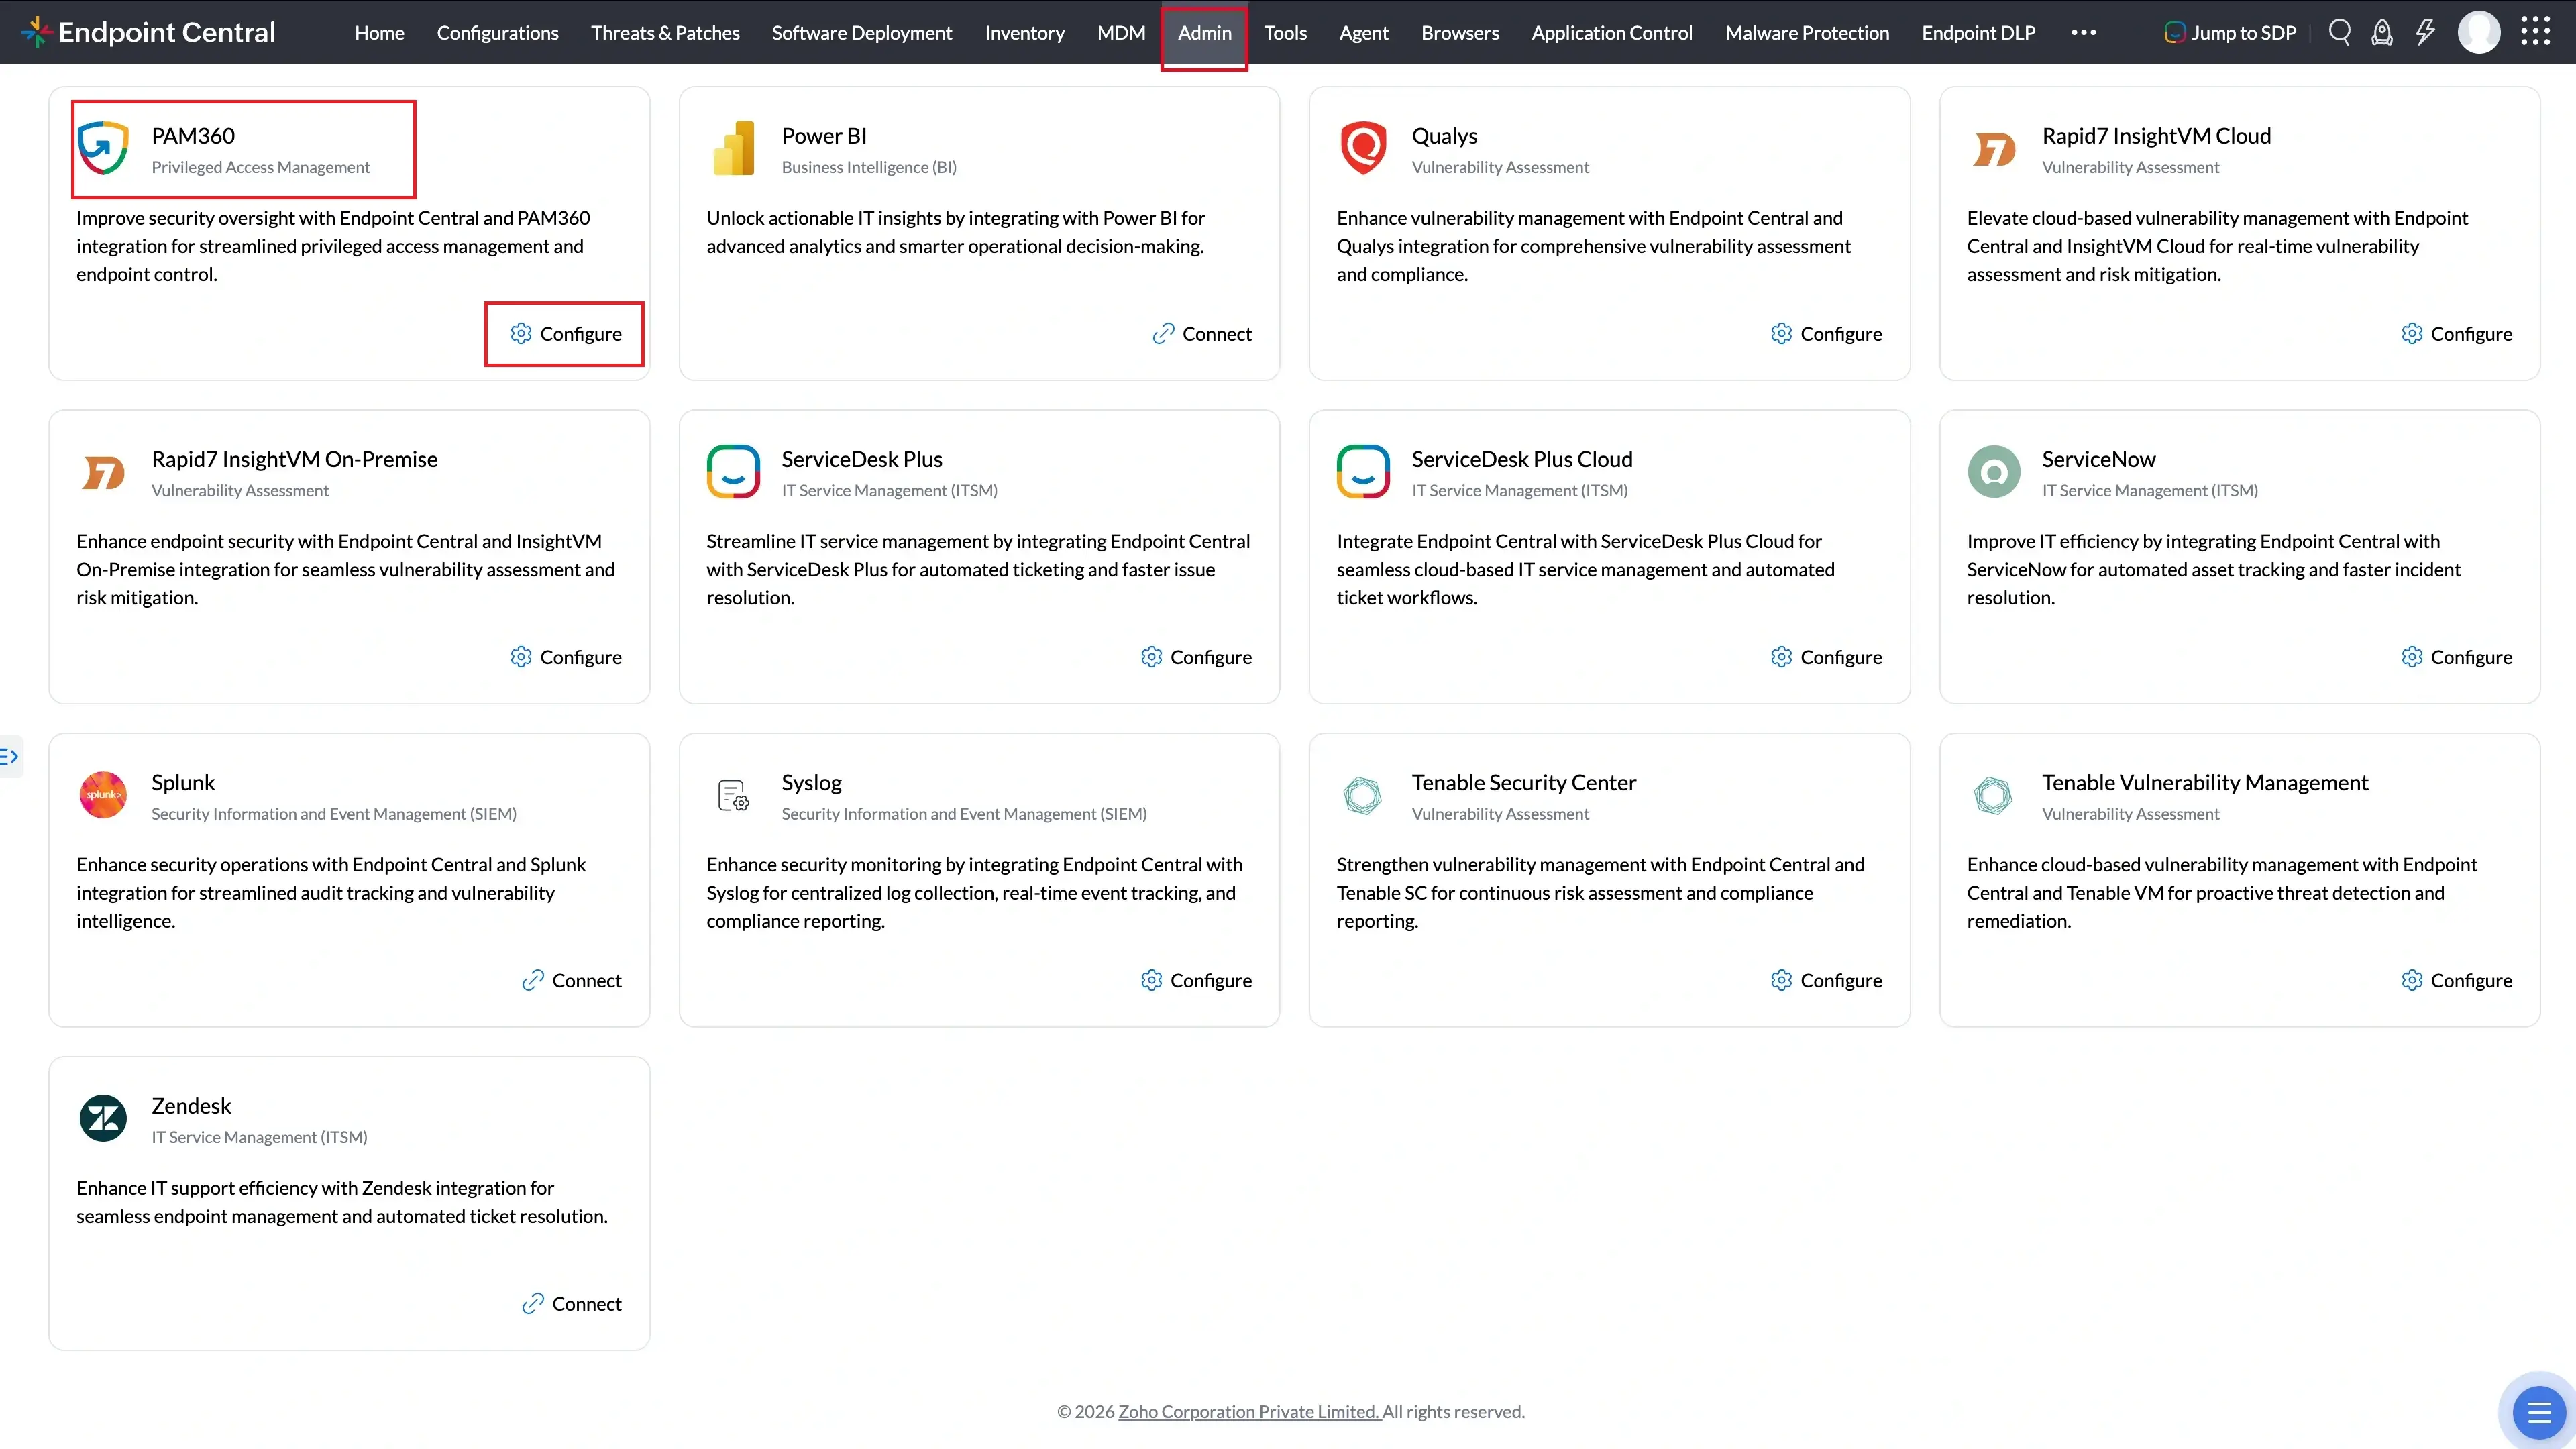Open the Home tab
The width and height of the screenshot is (2576, 1449).
(x=379, y=32)
